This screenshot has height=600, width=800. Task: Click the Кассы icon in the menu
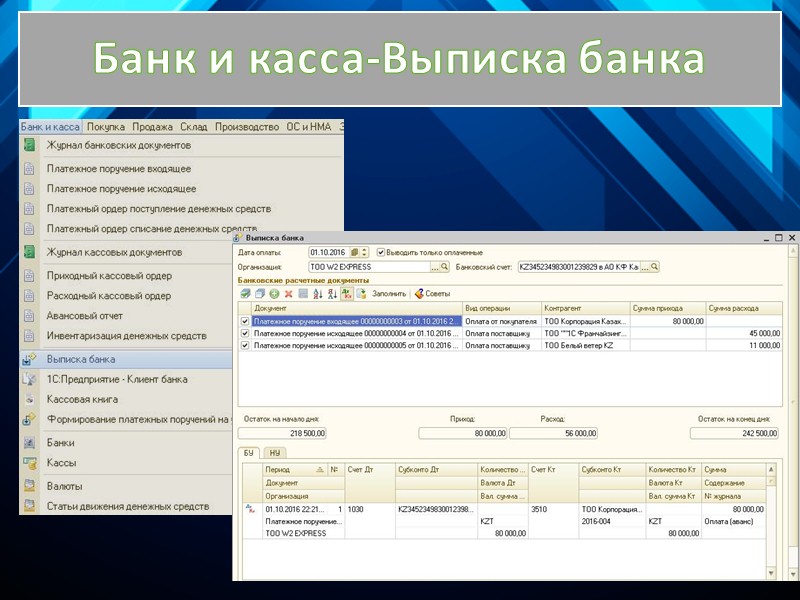tap(30, 463)
